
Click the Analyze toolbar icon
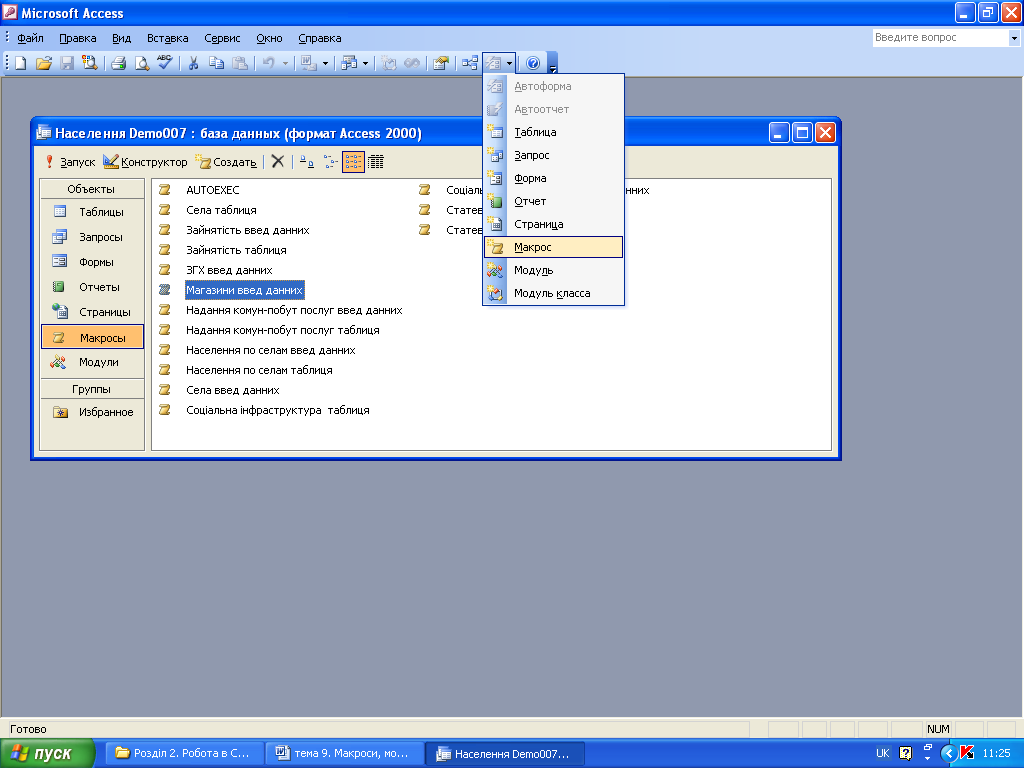[x=349, y=63]
